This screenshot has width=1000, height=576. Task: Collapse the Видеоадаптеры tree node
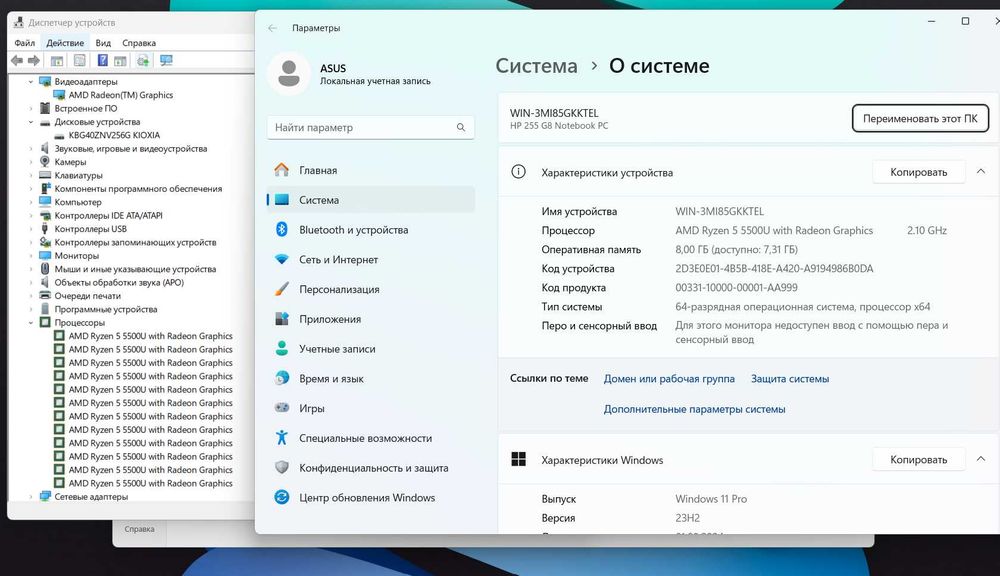30,82
